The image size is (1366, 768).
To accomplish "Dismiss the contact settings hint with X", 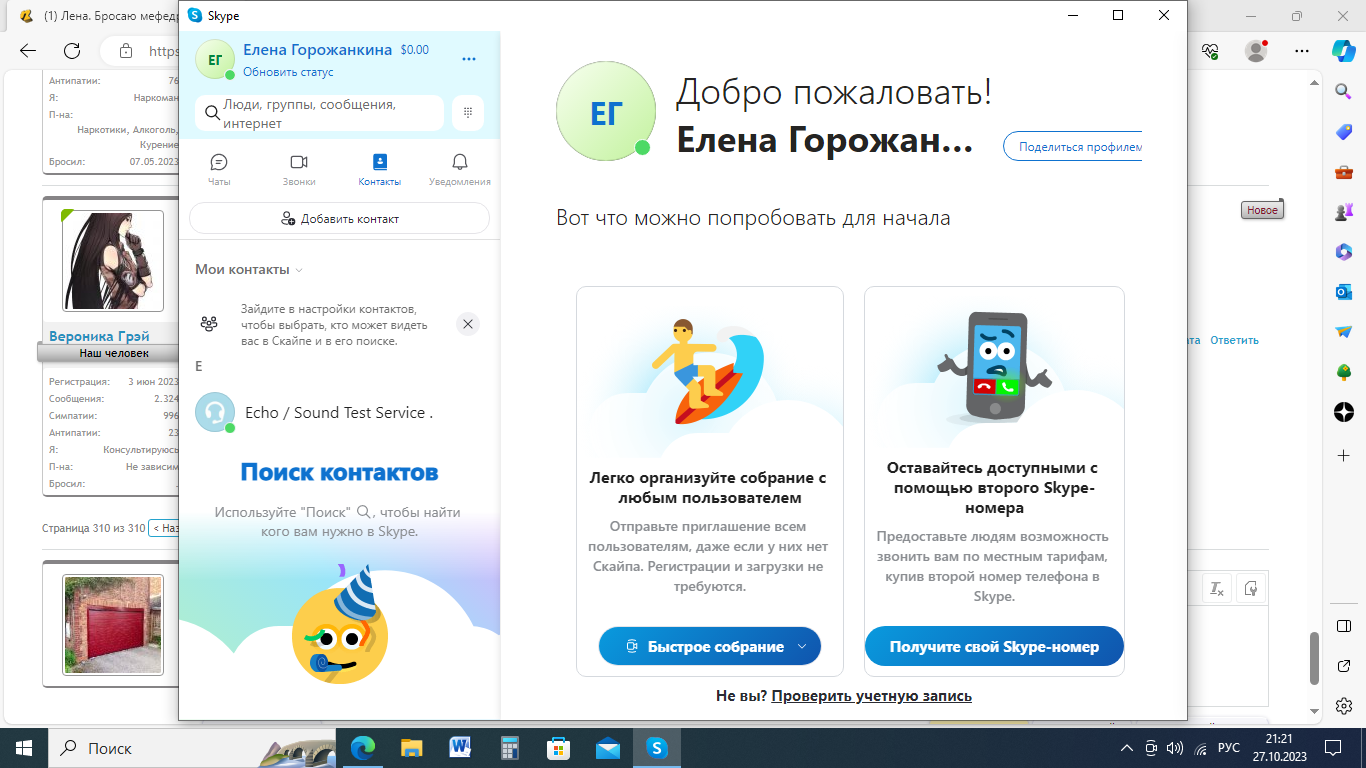I will [x=468, y=324].
